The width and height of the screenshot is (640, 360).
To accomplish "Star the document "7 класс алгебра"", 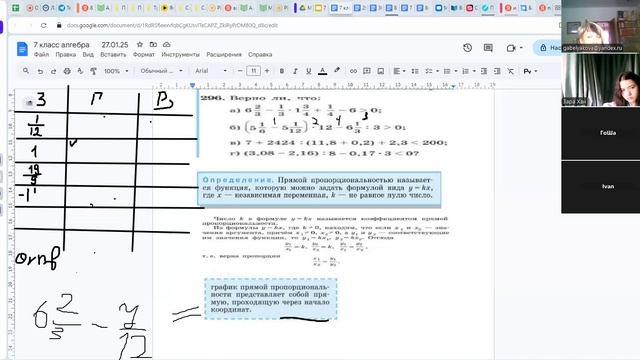I will pos(140,44).
